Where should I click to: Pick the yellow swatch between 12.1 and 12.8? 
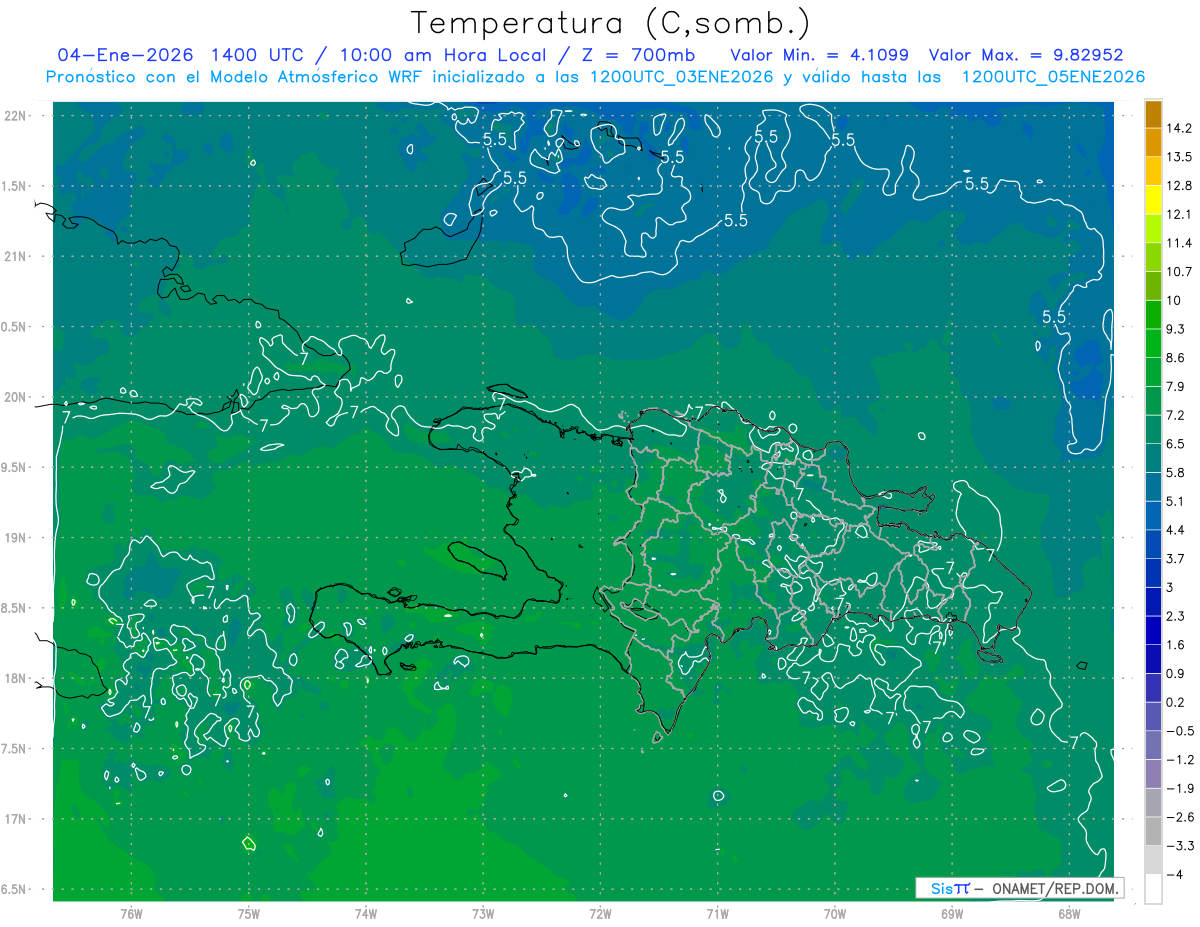pos(1153,200)
